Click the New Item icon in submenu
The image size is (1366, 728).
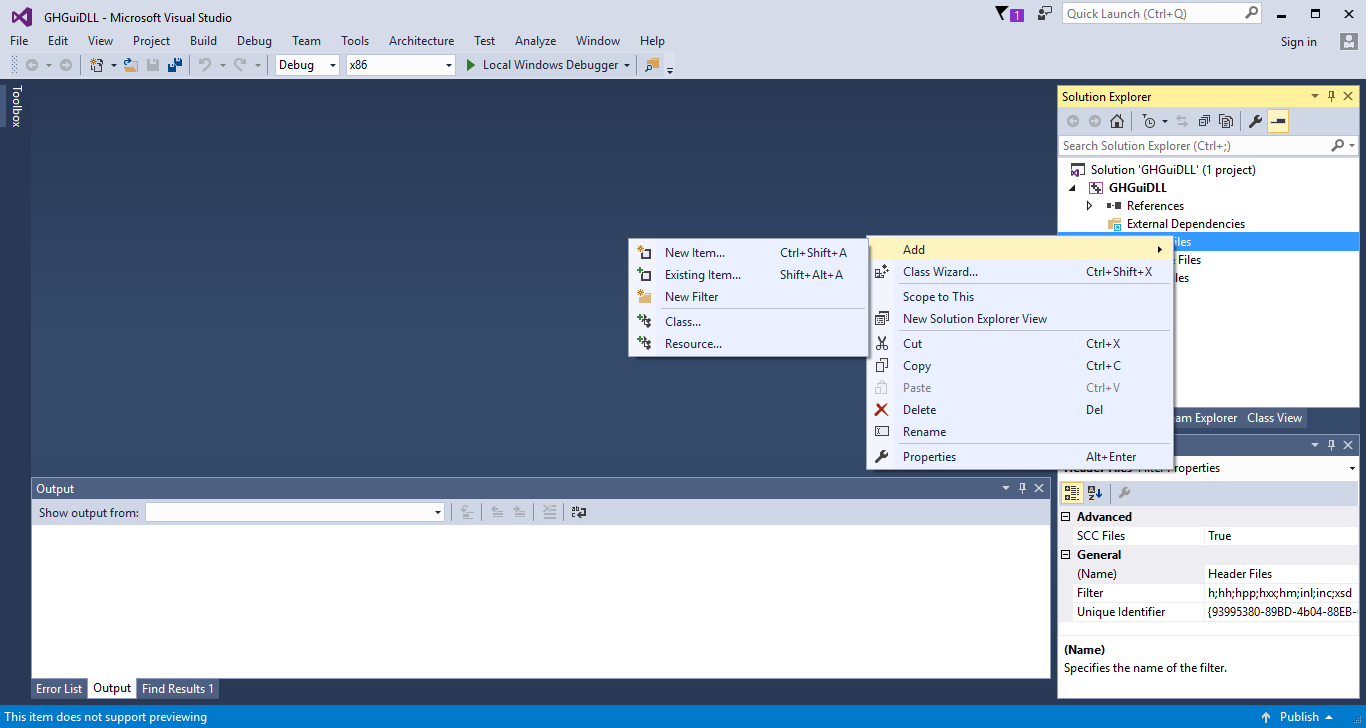click(x=645, y=253)
